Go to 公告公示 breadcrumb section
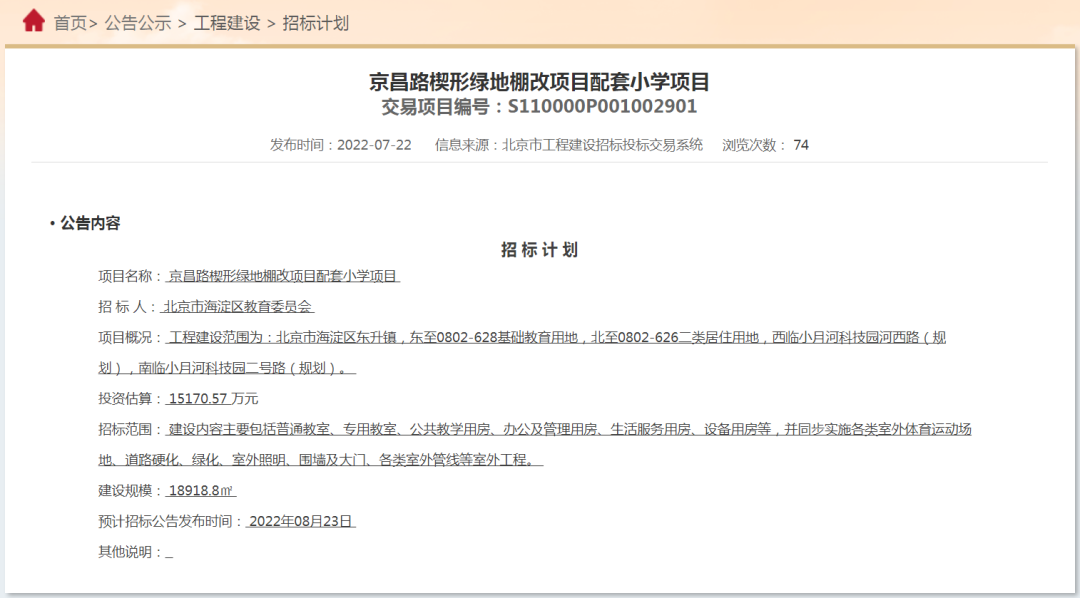The height and width of the screenshot is (598, 1080). [x=138, y=23]
